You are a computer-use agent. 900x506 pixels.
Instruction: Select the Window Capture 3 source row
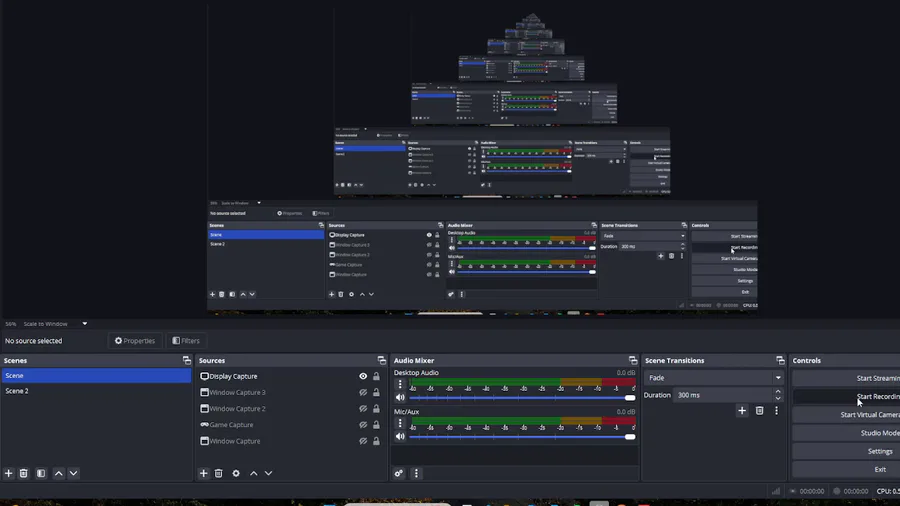(x=290, y=392)
